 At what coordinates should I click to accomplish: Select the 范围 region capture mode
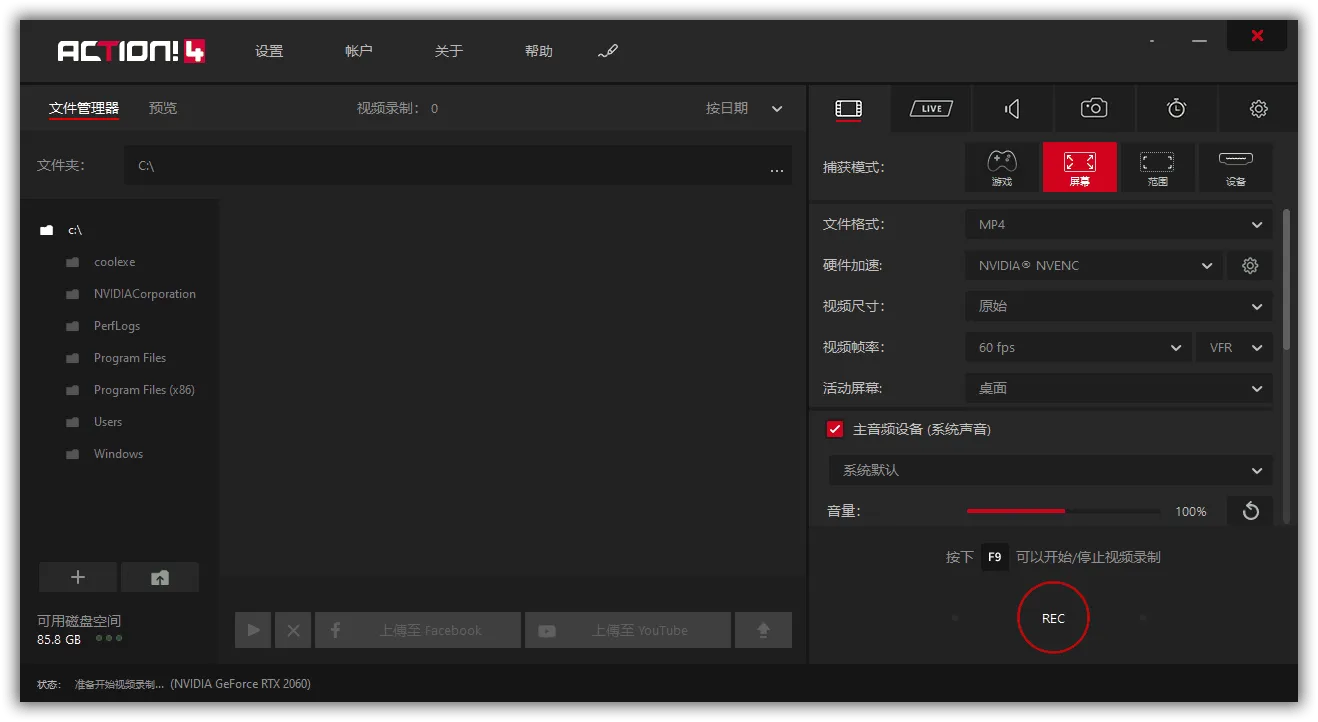[x=1158, y=167]
